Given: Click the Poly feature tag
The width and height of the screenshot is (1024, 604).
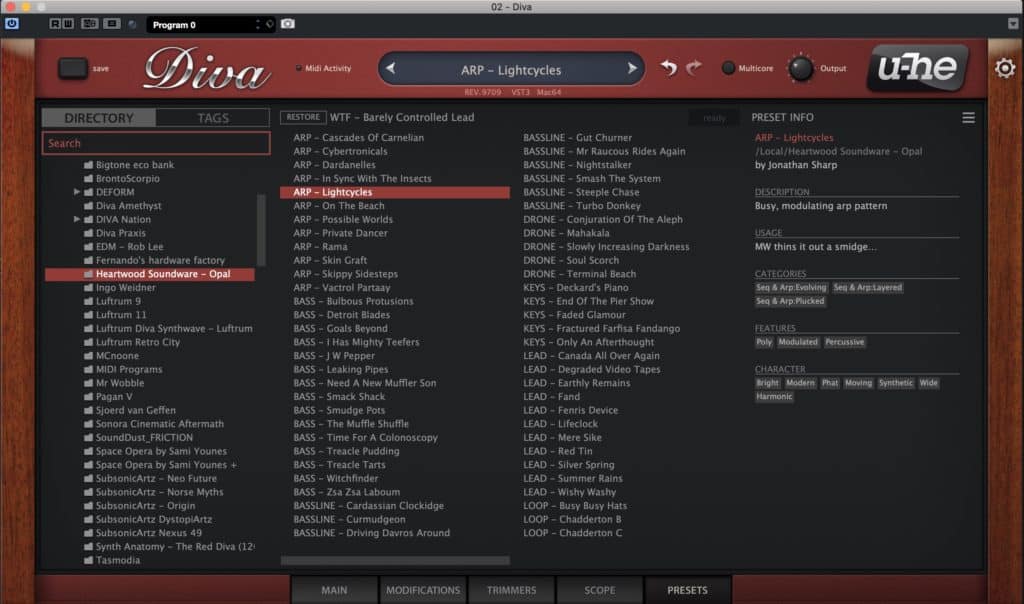Looking at the screenshot, I should (x=763, y=342).
